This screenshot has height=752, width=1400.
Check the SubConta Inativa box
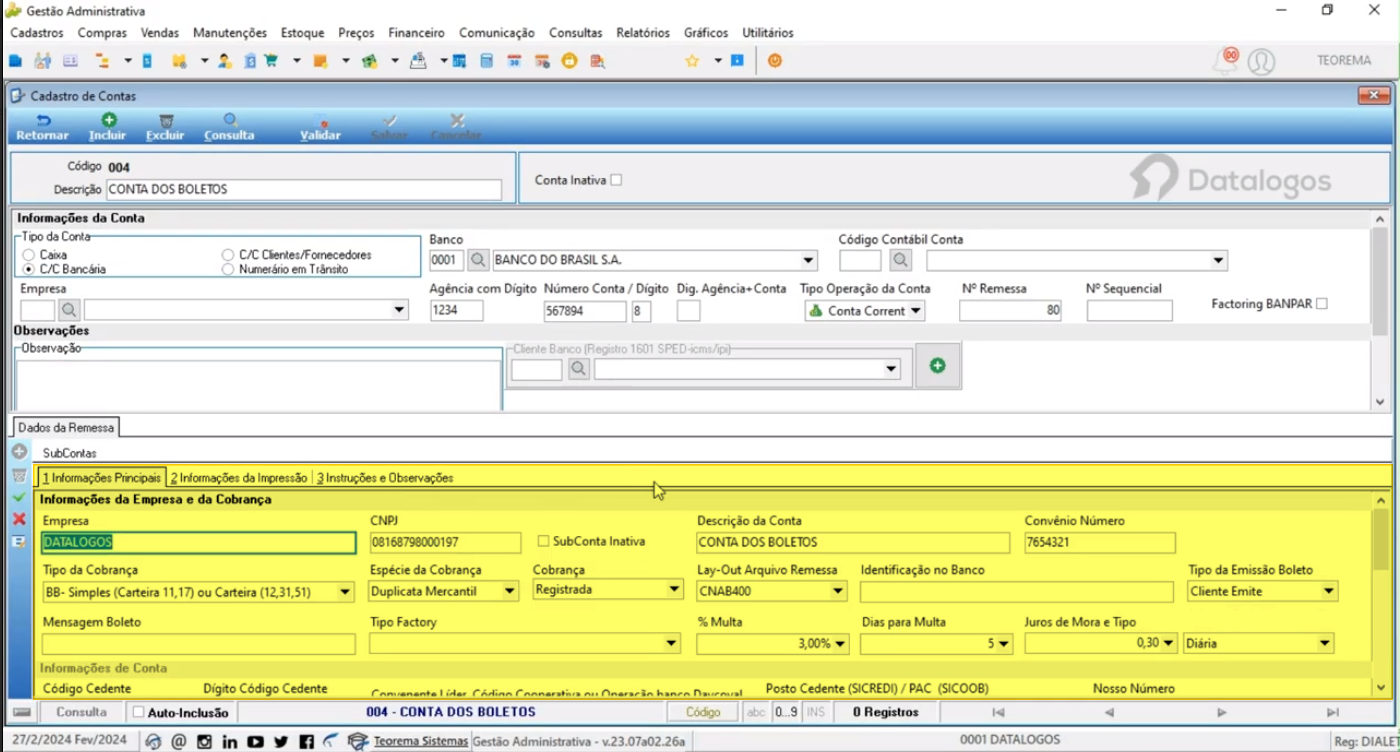coord(544,541)
